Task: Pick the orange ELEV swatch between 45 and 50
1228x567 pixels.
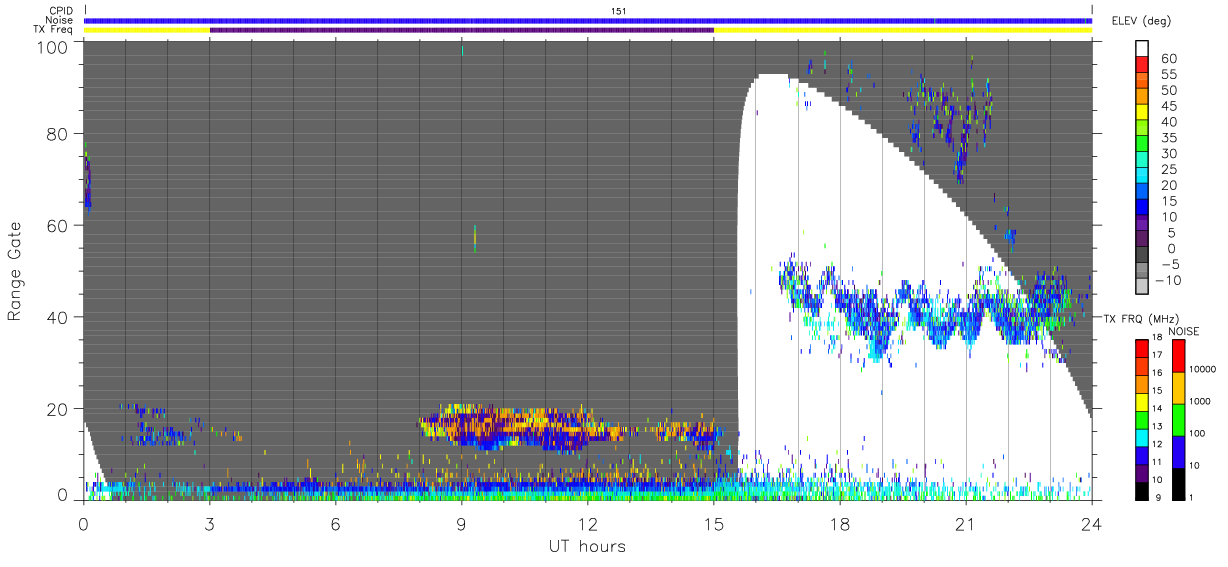Action: tap(1142, 98)
